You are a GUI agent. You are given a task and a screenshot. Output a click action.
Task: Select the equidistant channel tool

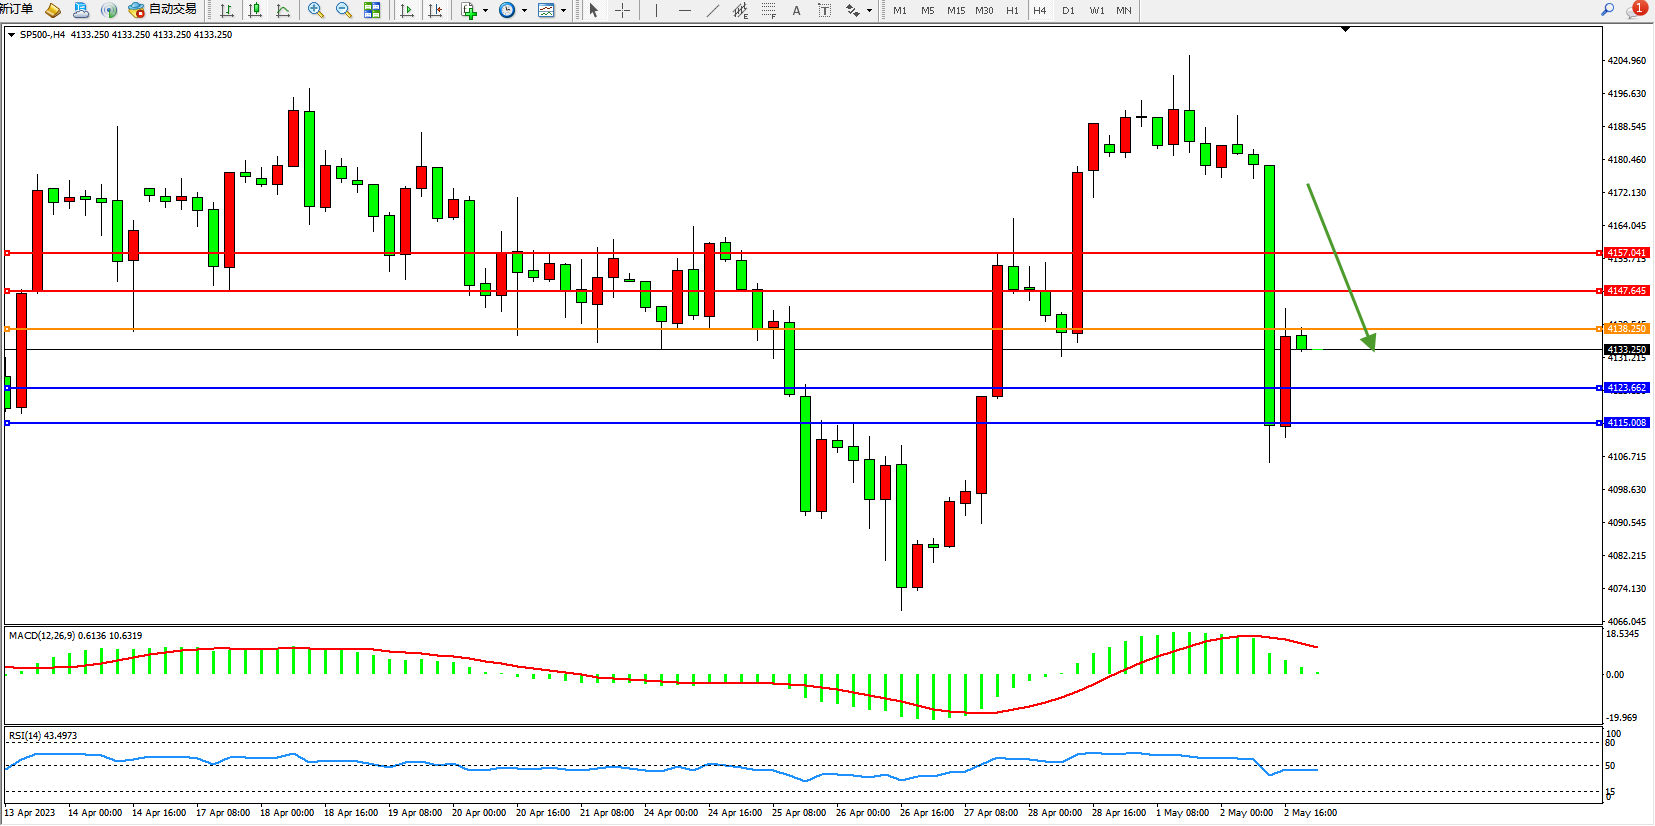[740, 10]
